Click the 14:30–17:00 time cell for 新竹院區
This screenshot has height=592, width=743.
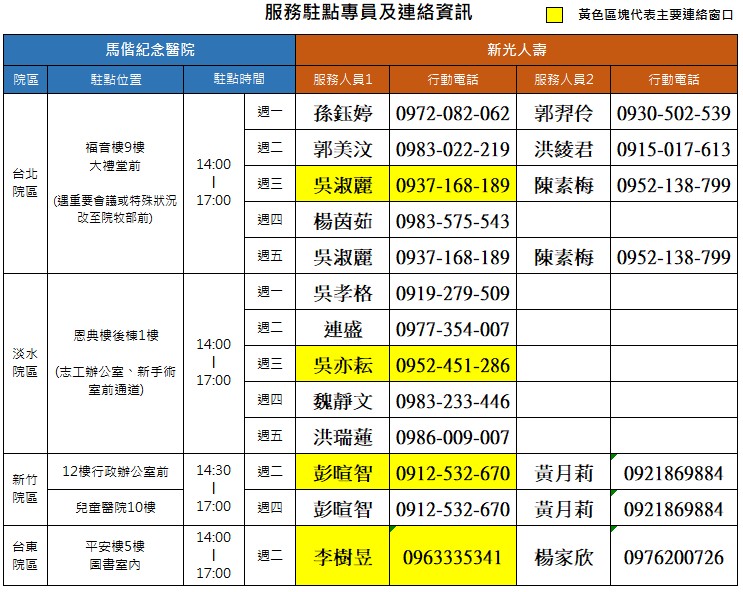coord(214,489)
